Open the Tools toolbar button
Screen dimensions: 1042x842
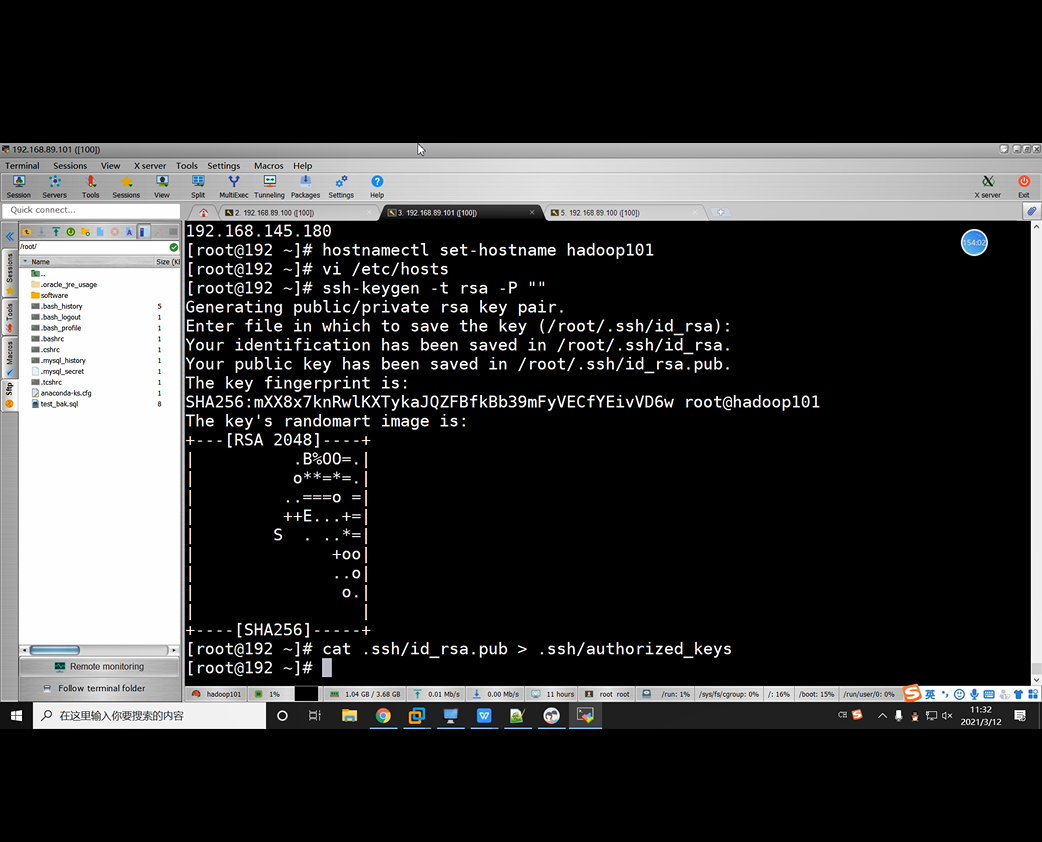90,187
